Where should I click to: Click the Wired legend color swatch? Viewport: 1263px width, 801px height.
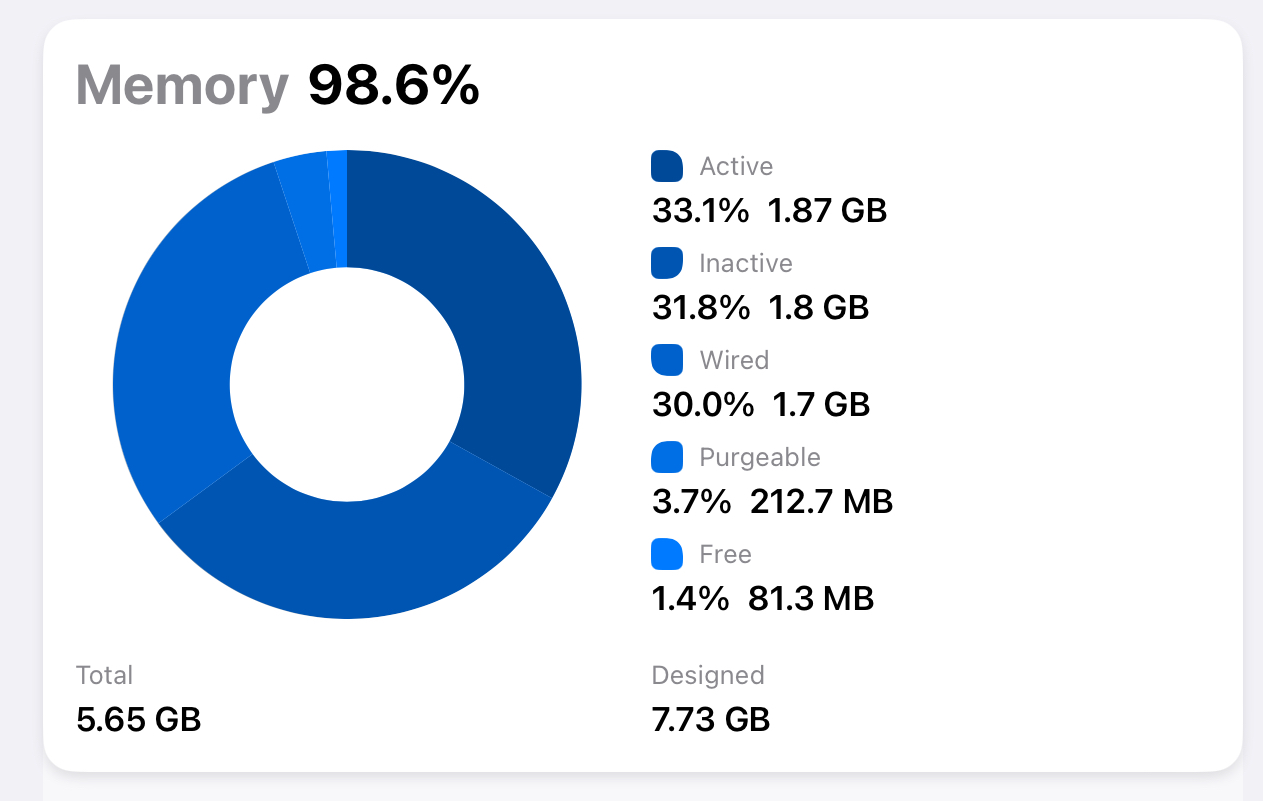[x=667, y=360]
